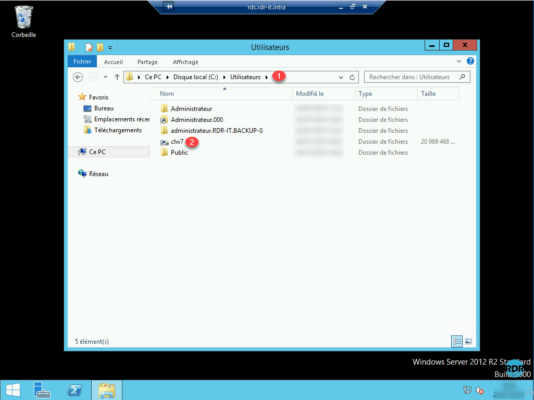This screenshot has width=534, height=400.
Task: Click the muted volume tray icon
Action: click(x=480, y=390)
